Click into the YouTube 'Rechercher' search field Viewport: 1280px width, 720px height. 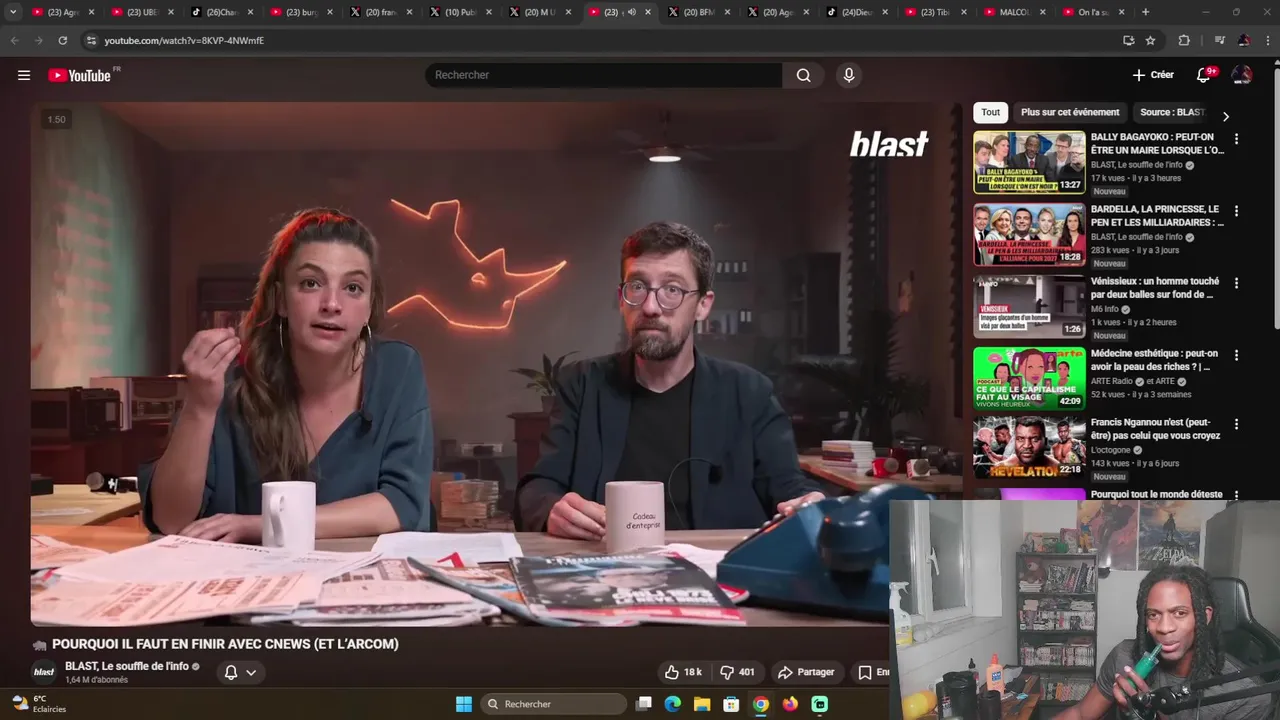pos(604,75)
